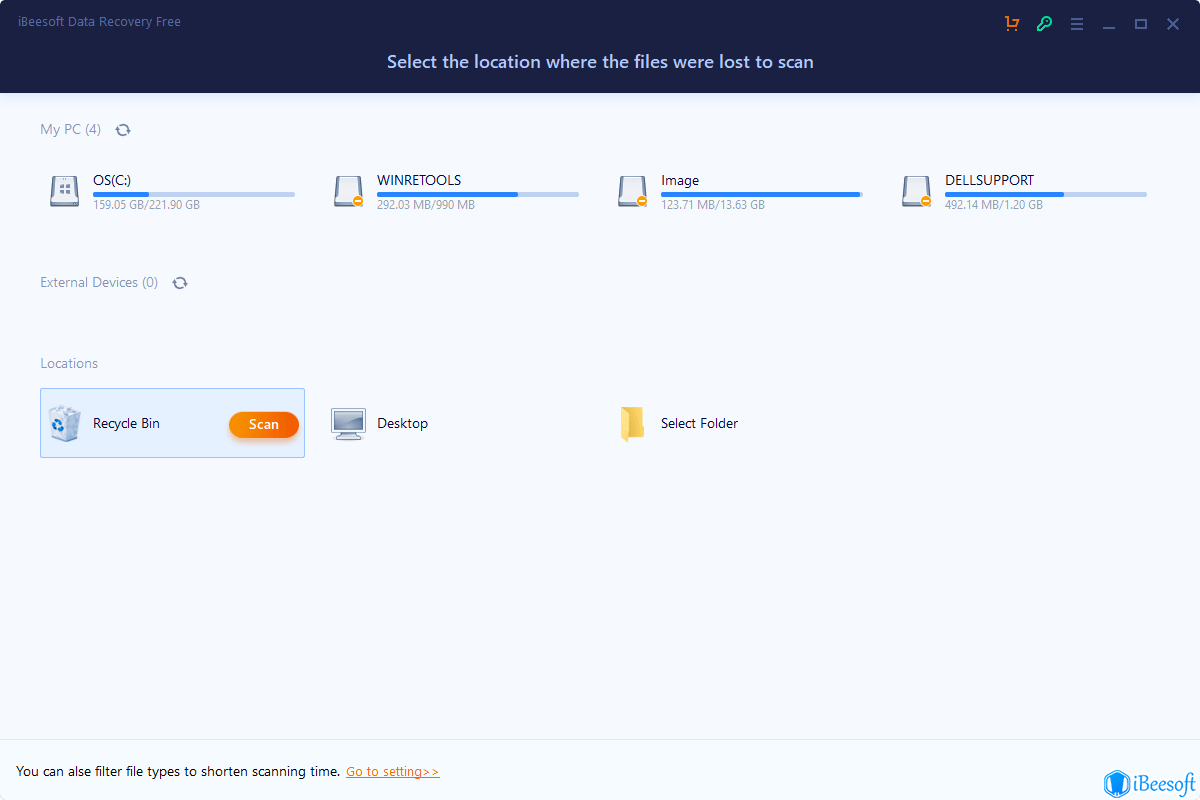This screenshot has height=800, width=1200.
Task: Click the External Devices (0) heading
Action: click(99, 283)
